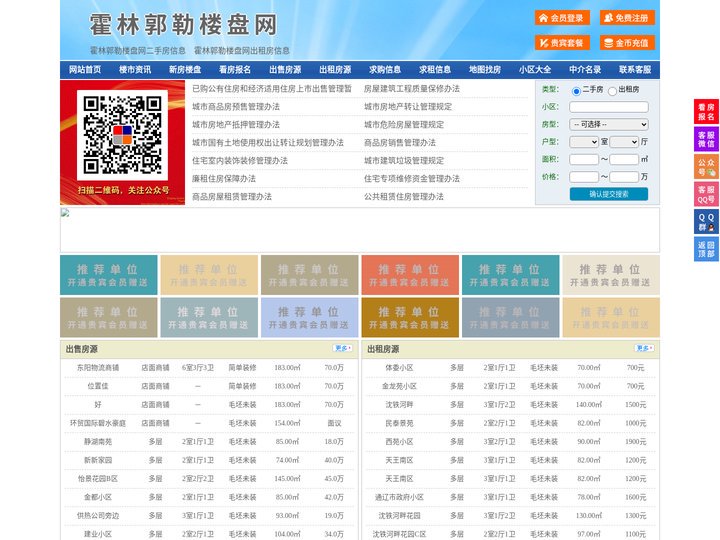The width and height of the screenshot is (720, 540).
Task: Open 东阳物流商铺 sale listing
Action: pyautogui.click(x=98, y=368)
